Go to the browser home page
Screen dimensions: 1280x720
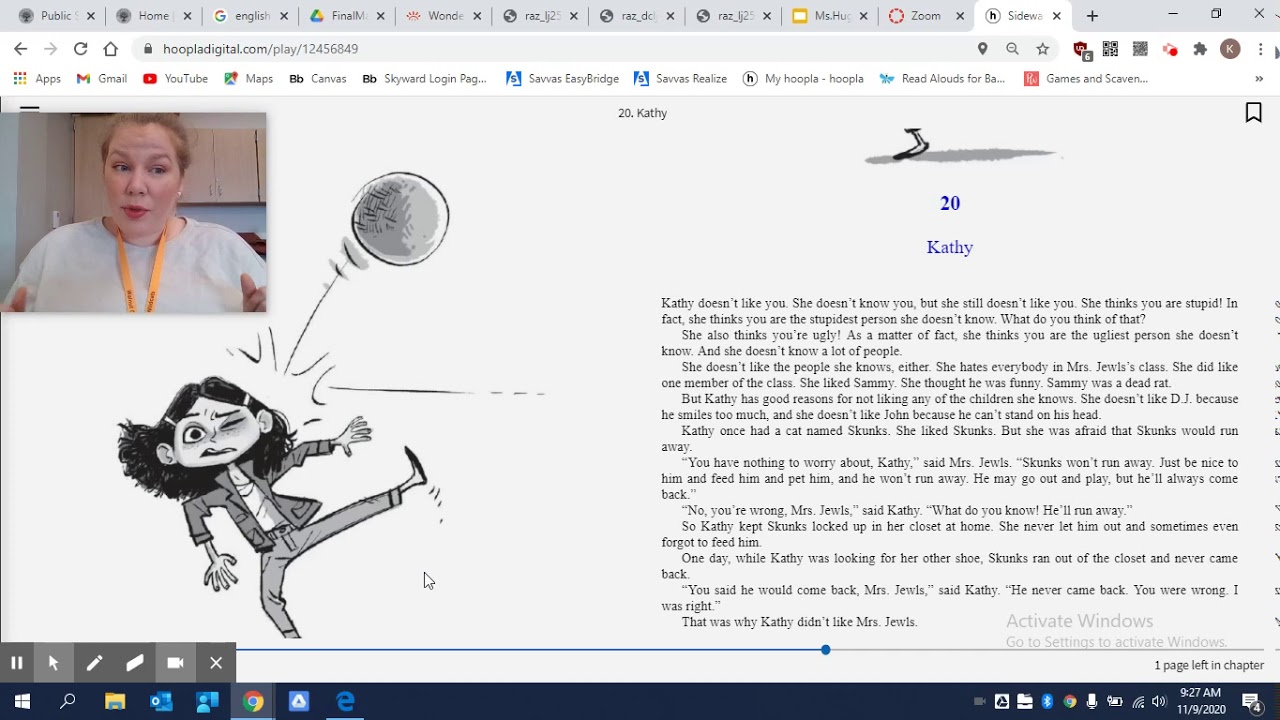[110, 48]
